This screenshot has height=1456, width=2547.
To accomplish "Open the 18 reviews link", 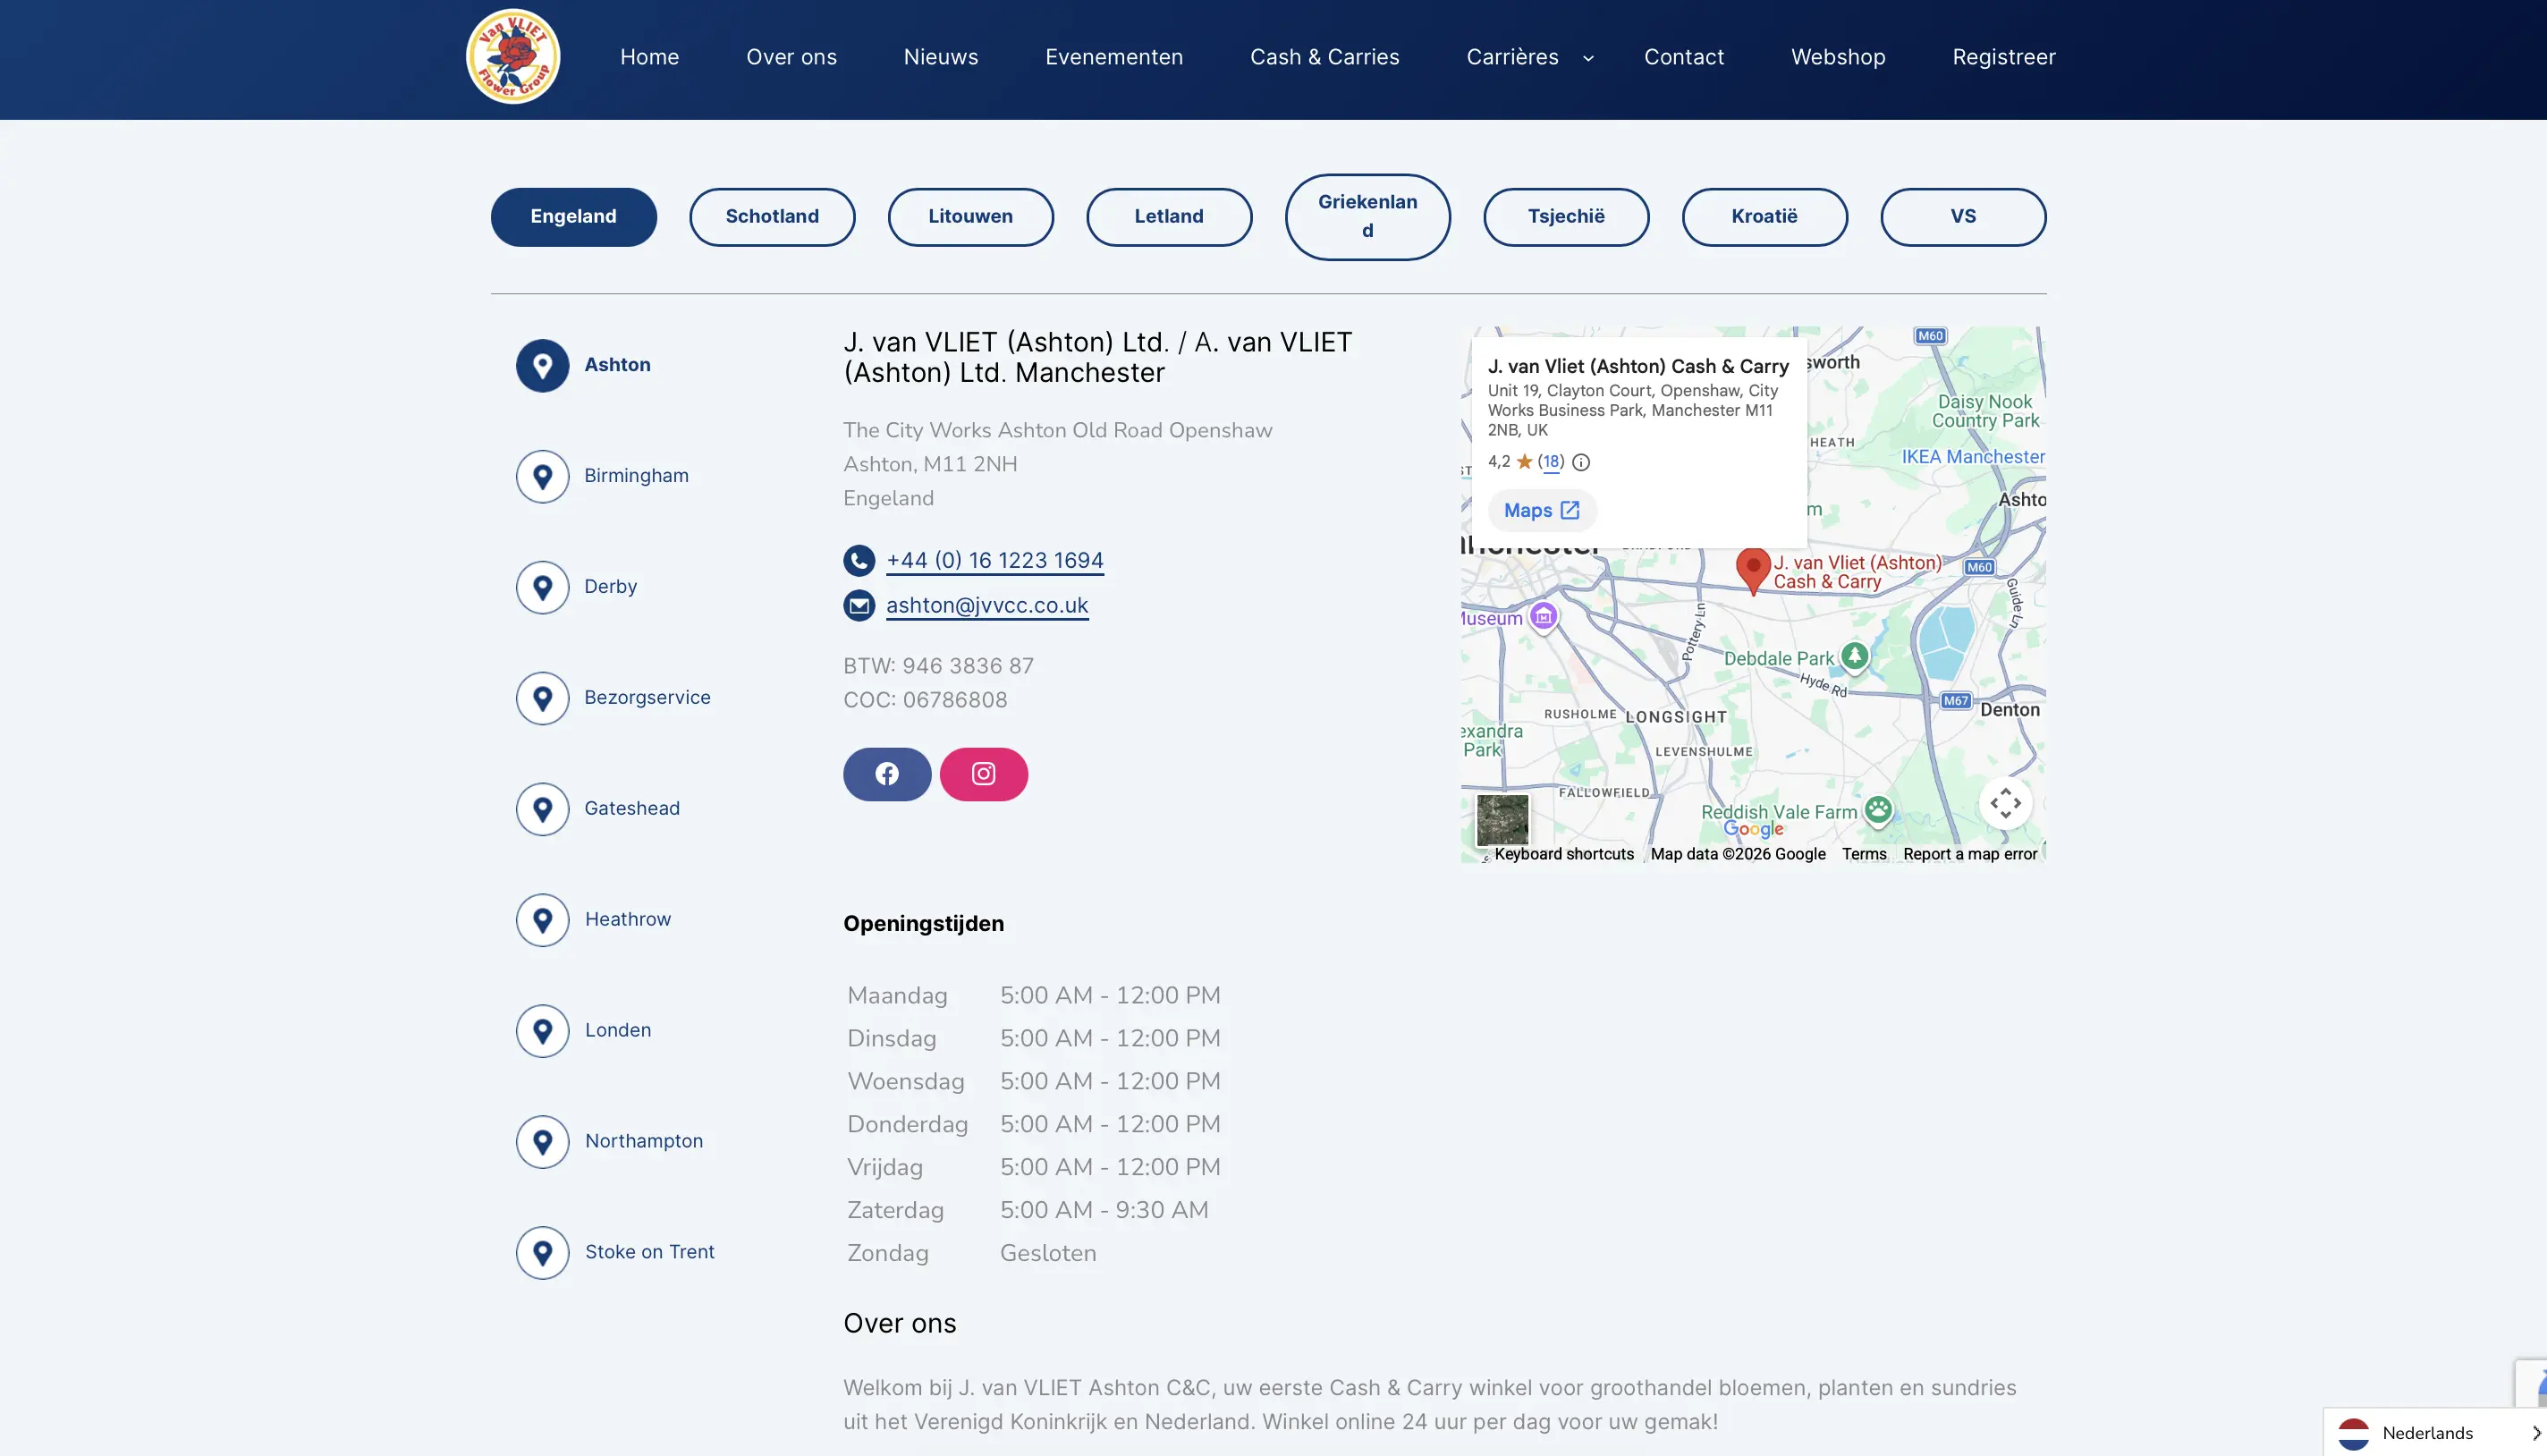I will 1551,461.
